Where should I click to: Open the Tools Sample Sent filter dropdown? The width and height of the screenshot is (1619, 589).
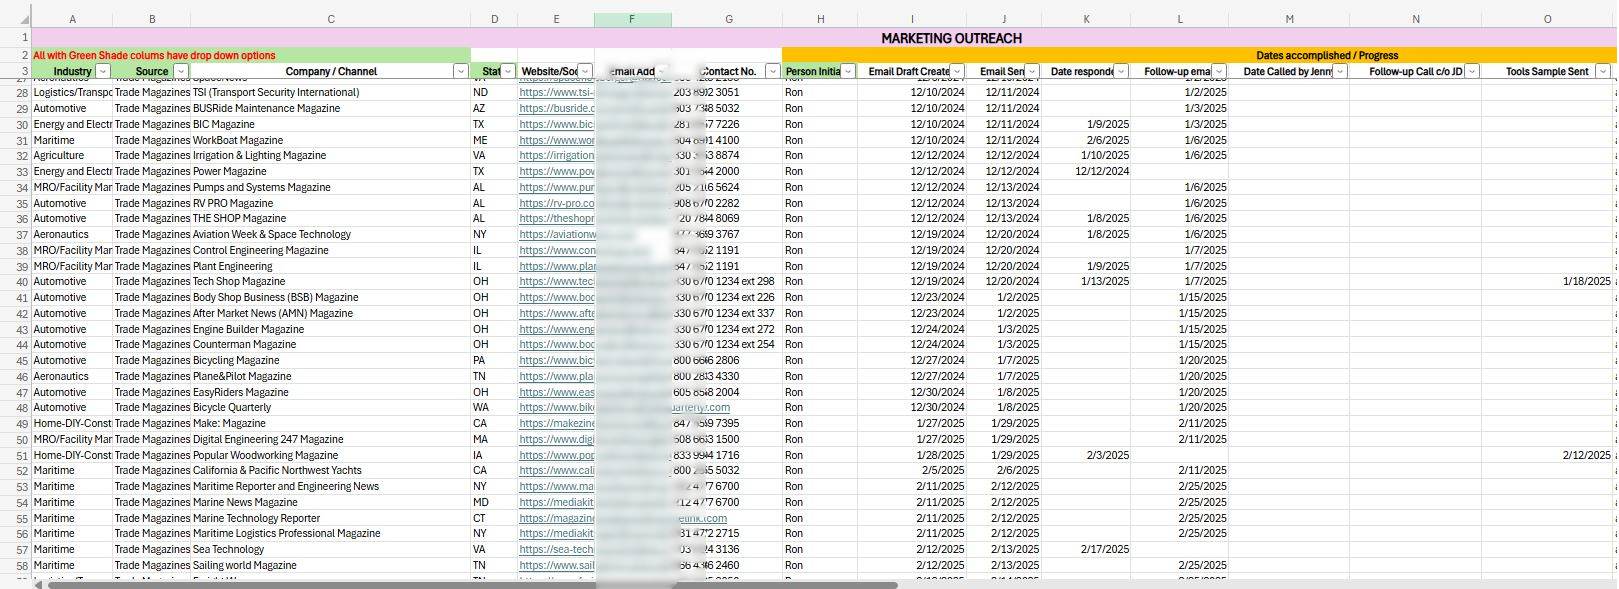point(1603,71)
